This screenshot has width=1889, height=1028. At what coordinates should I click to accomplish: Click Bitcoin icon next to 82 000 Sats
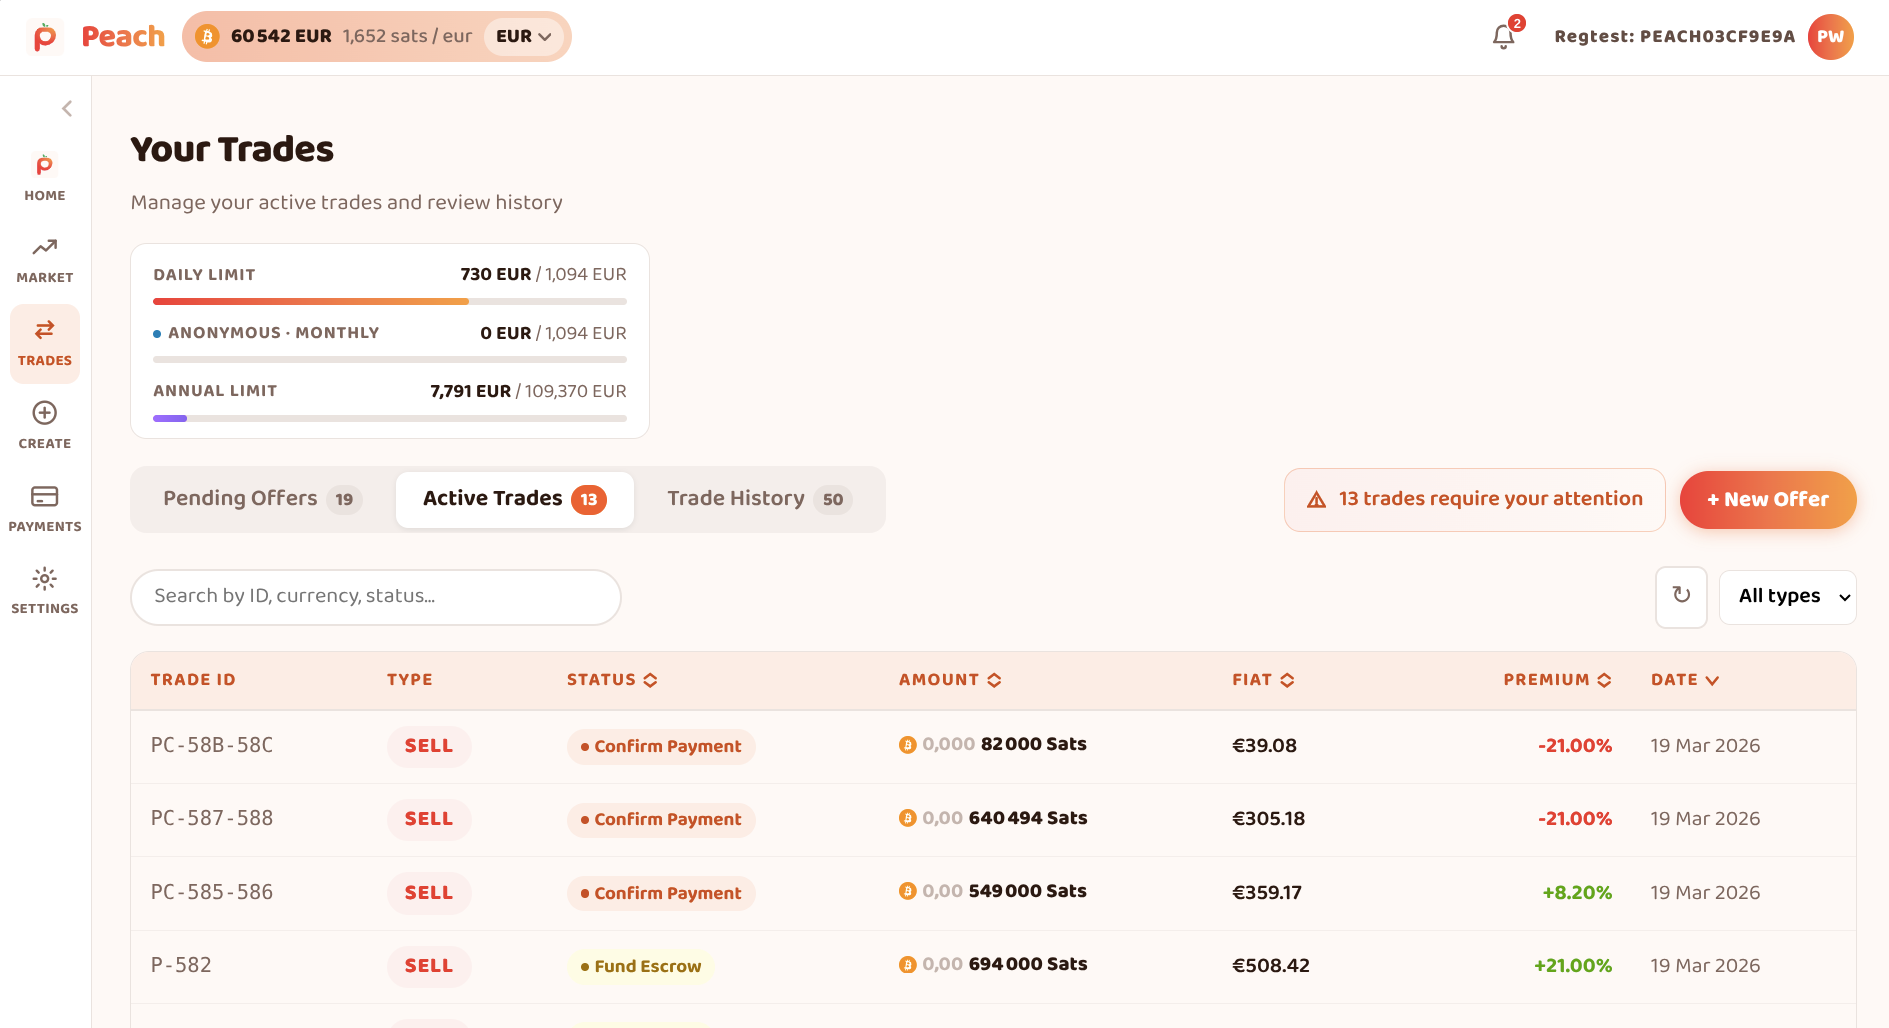click(x=908, y=745)
